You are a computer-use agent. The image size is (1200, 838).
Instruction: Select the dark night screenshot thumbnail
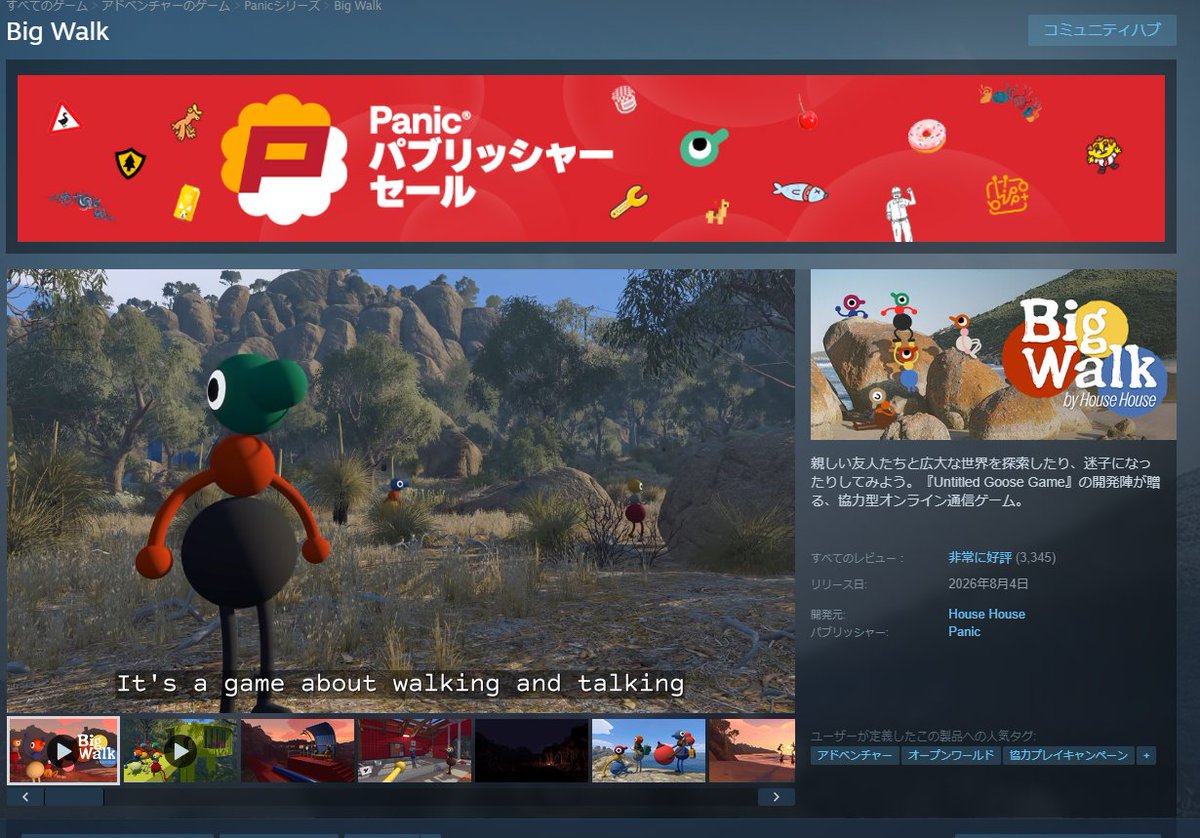click(531, 750)
